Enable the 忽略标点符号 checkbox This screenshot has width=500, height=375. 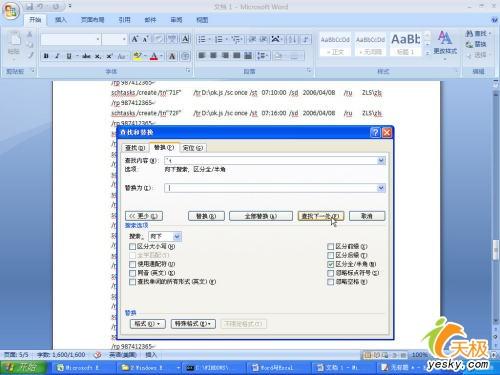pyautogui.click(x=330, y=273)
